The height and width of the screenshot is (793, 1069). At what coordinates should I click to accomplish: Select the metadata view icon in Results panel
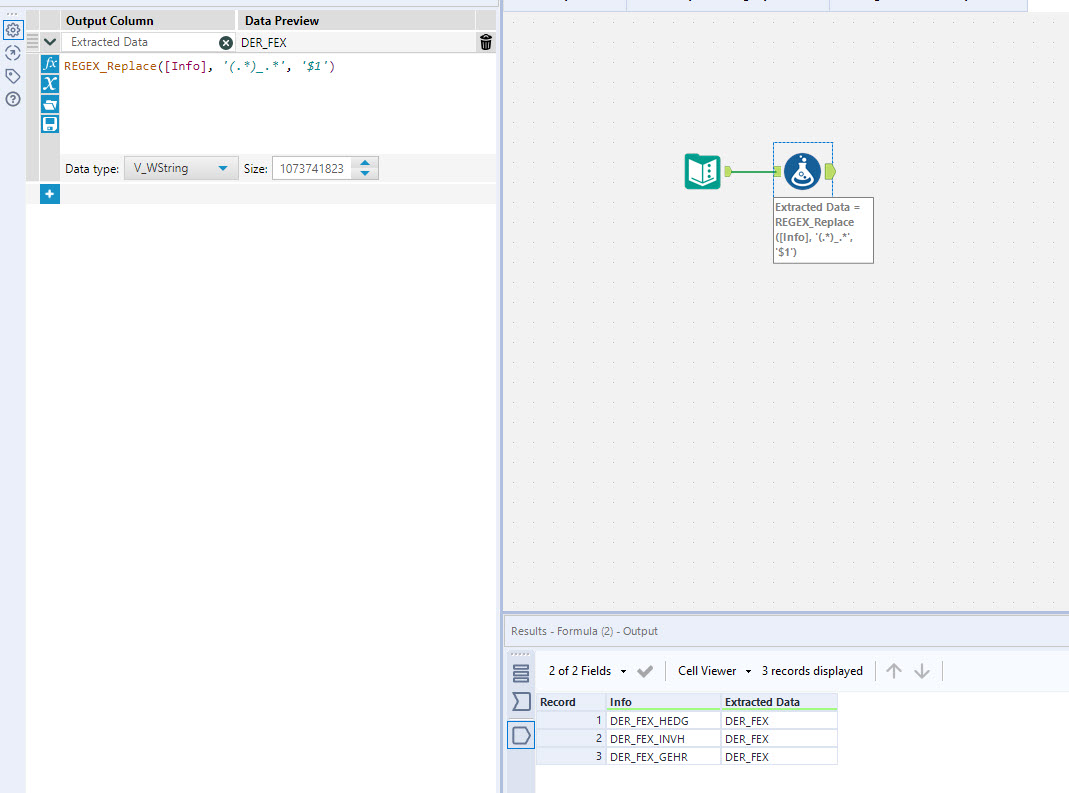[x=520, y=702]
